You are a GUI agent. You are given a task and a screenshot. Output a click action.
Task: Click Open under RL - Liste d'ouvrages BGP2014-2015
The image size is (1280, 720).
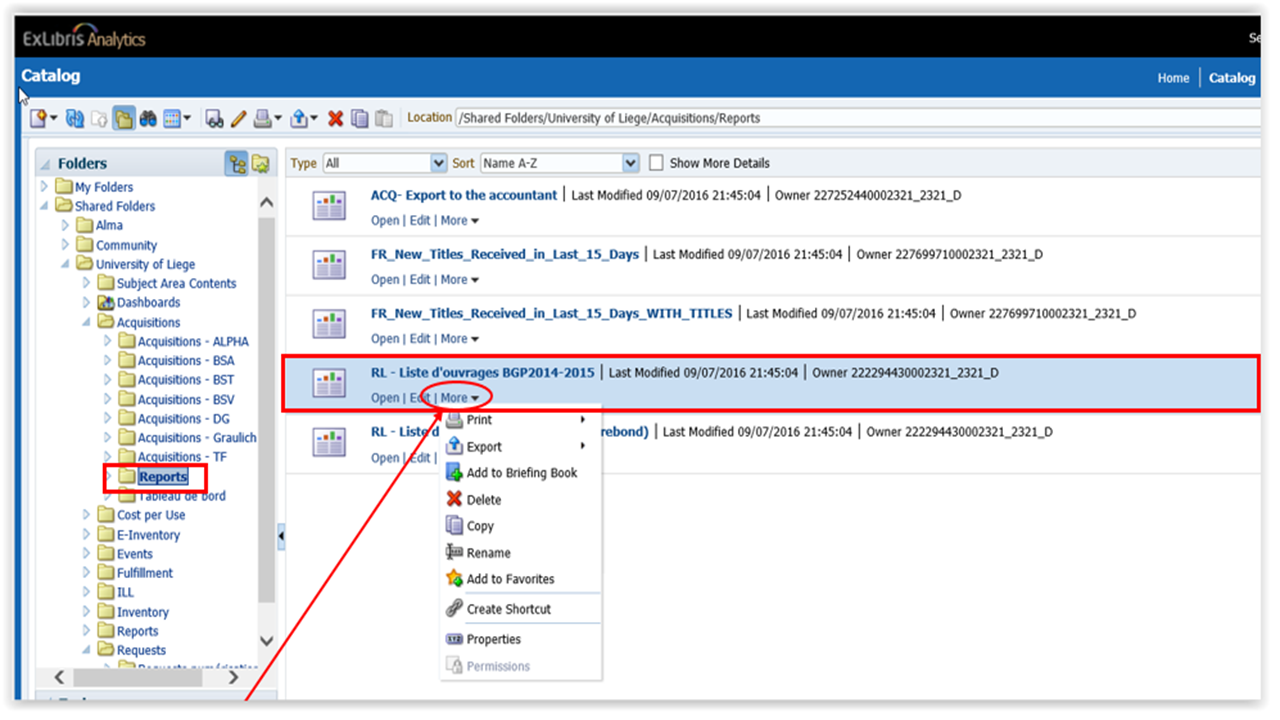(385, 397)
